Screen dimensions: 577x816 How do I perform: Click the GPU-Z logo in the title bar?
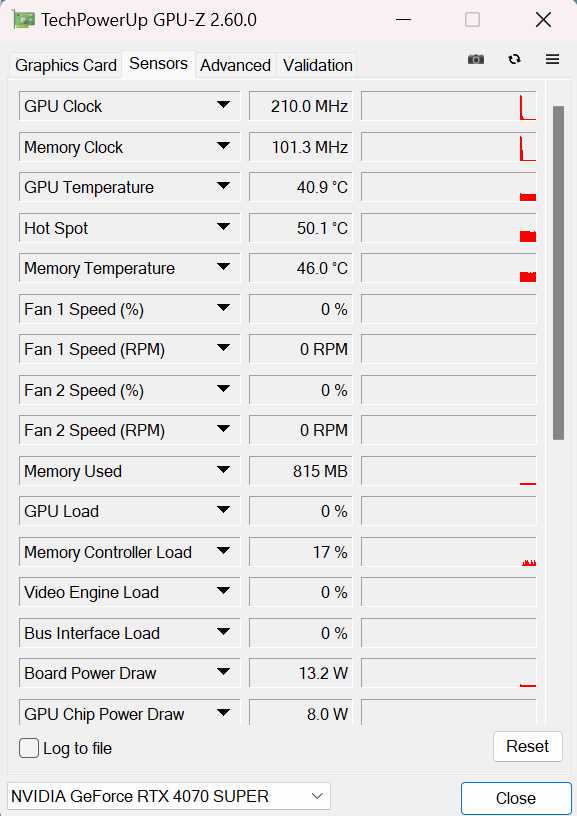pos(23,18)
